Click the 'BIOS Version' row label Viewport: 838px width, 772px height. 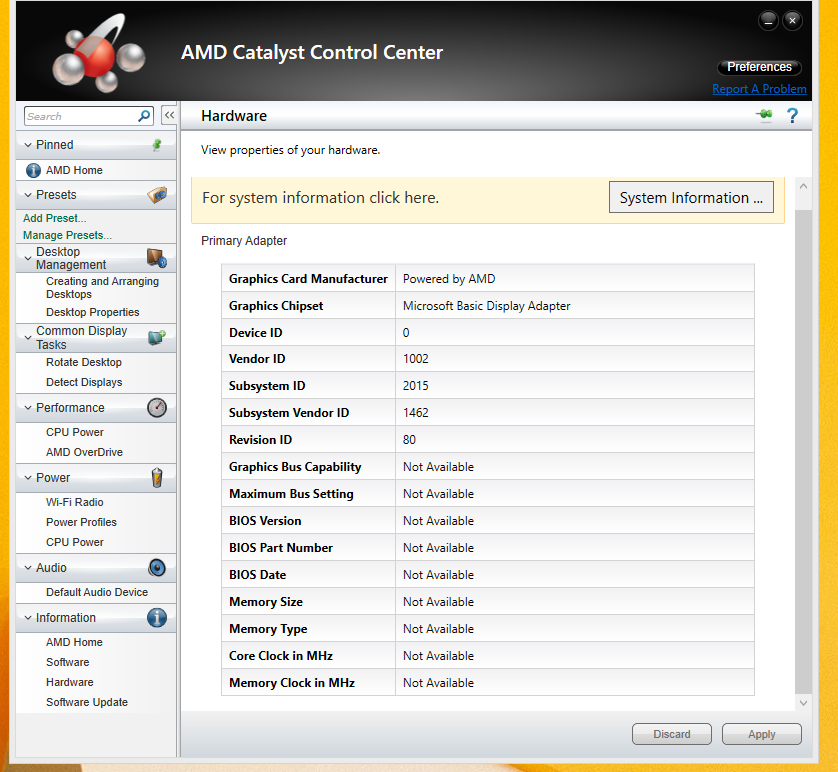point(265,521)
